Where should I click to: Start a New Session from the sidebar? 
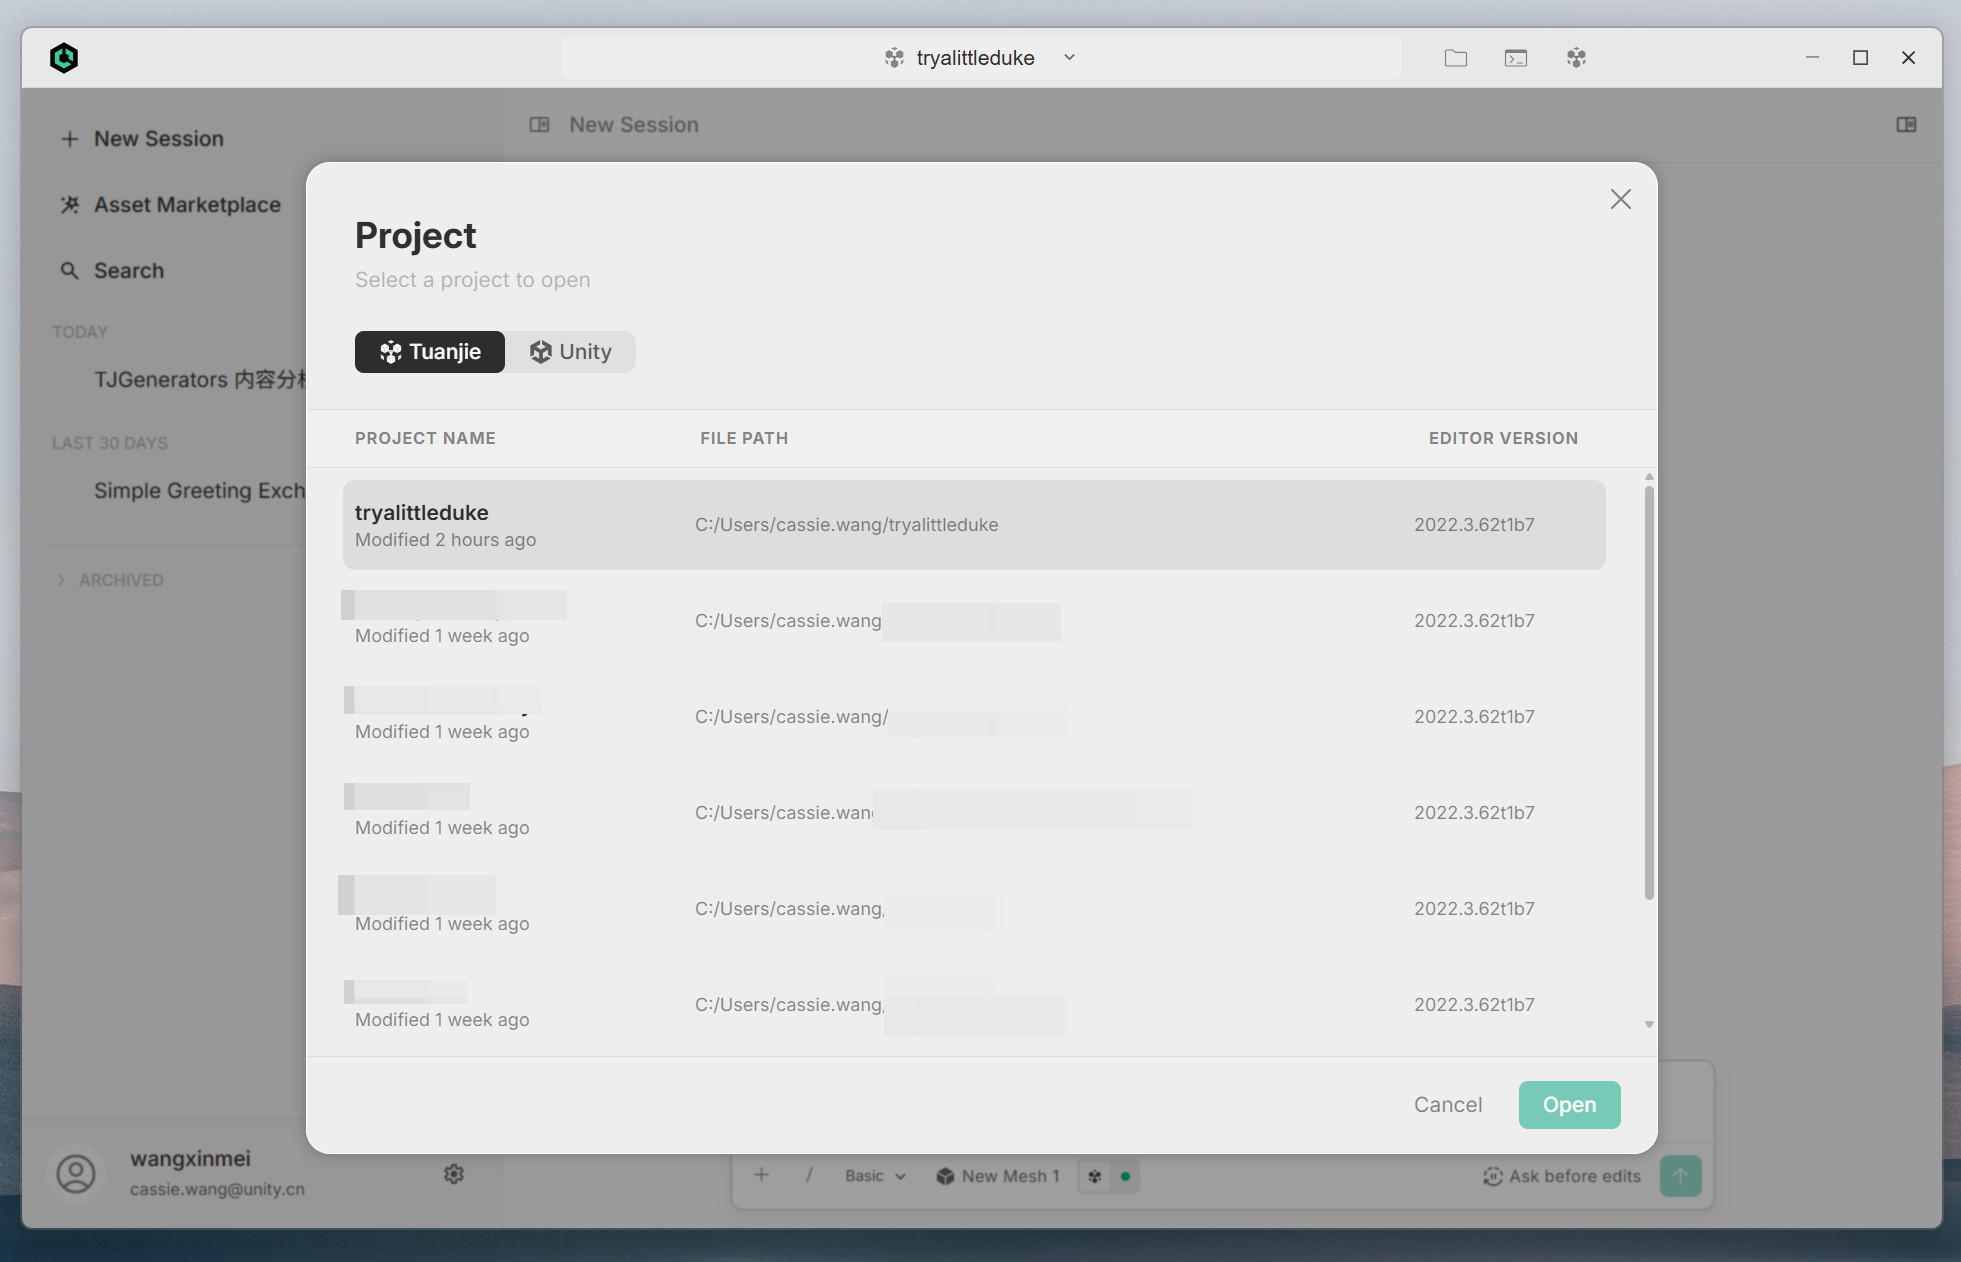coord(142,139)
